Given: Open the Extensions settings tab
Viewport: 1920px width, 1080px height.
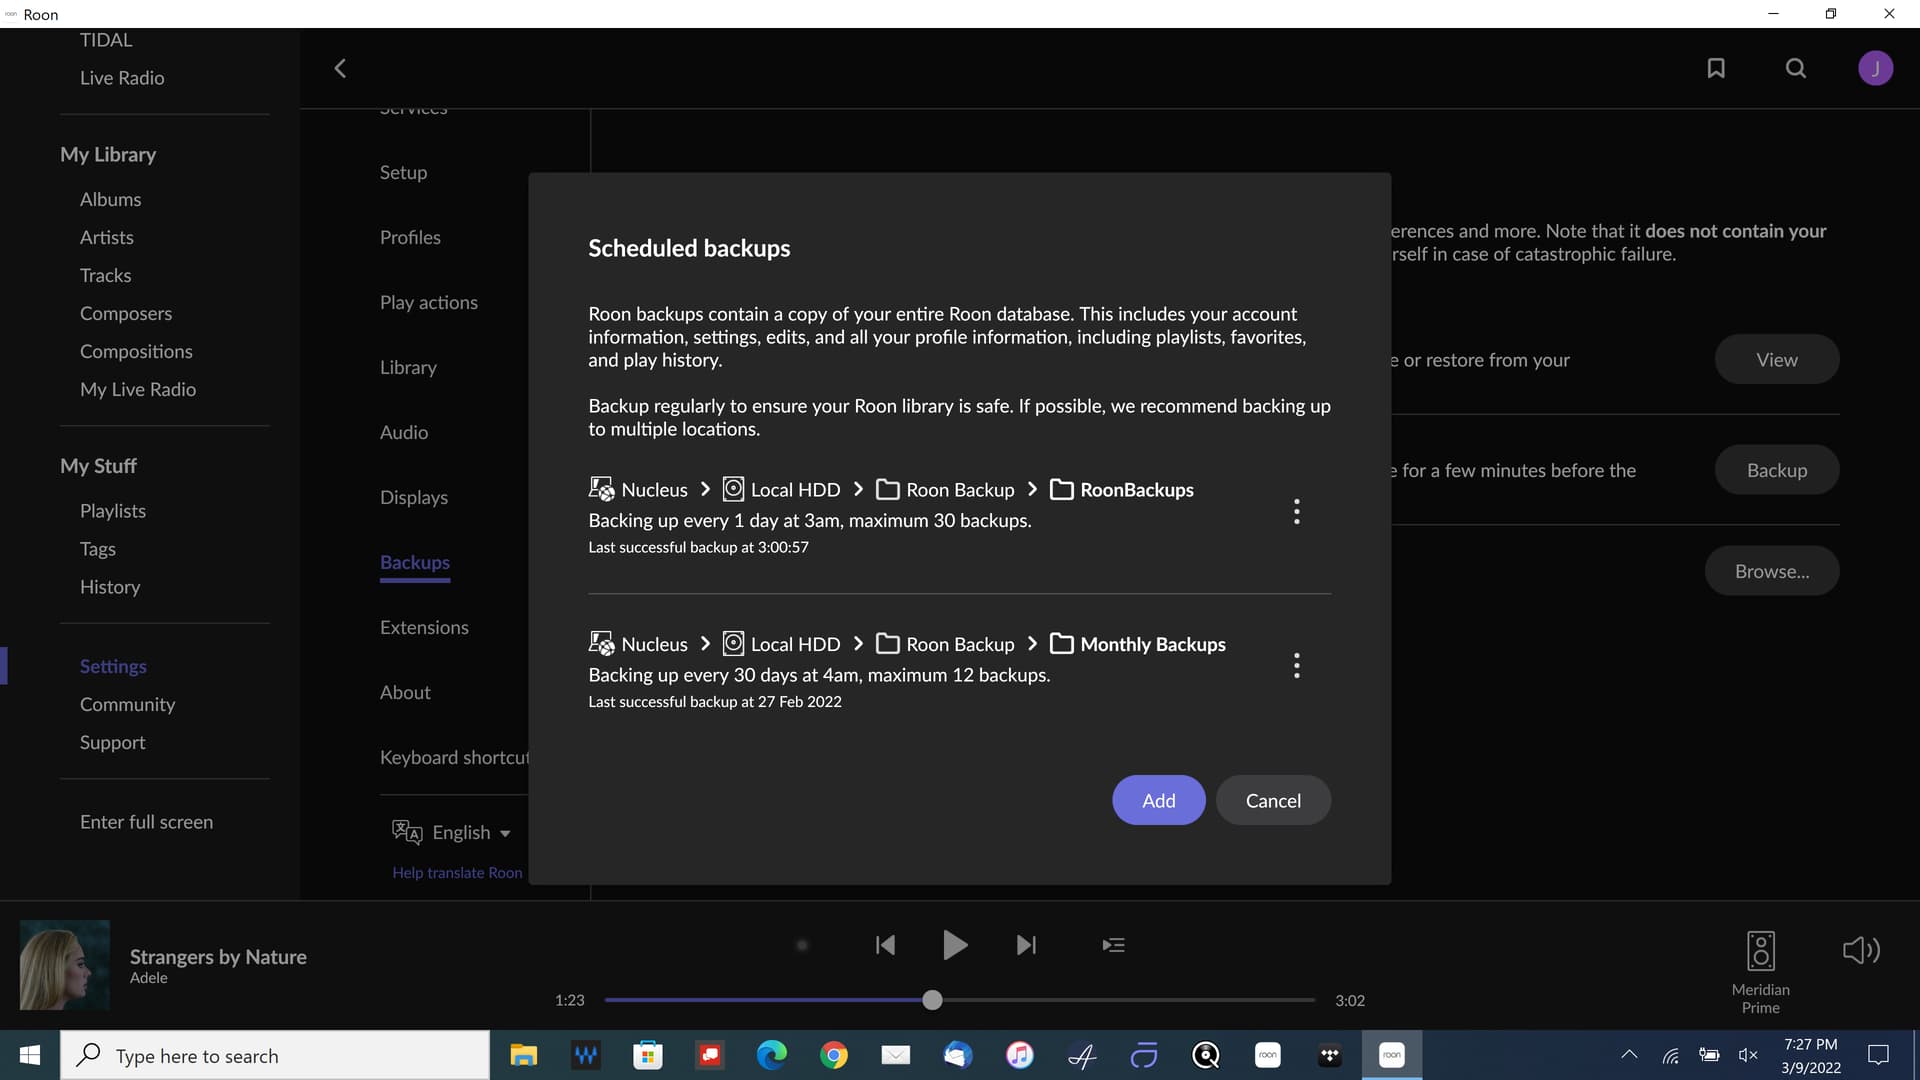Looking at the screenshot, I should click(424, 627).
